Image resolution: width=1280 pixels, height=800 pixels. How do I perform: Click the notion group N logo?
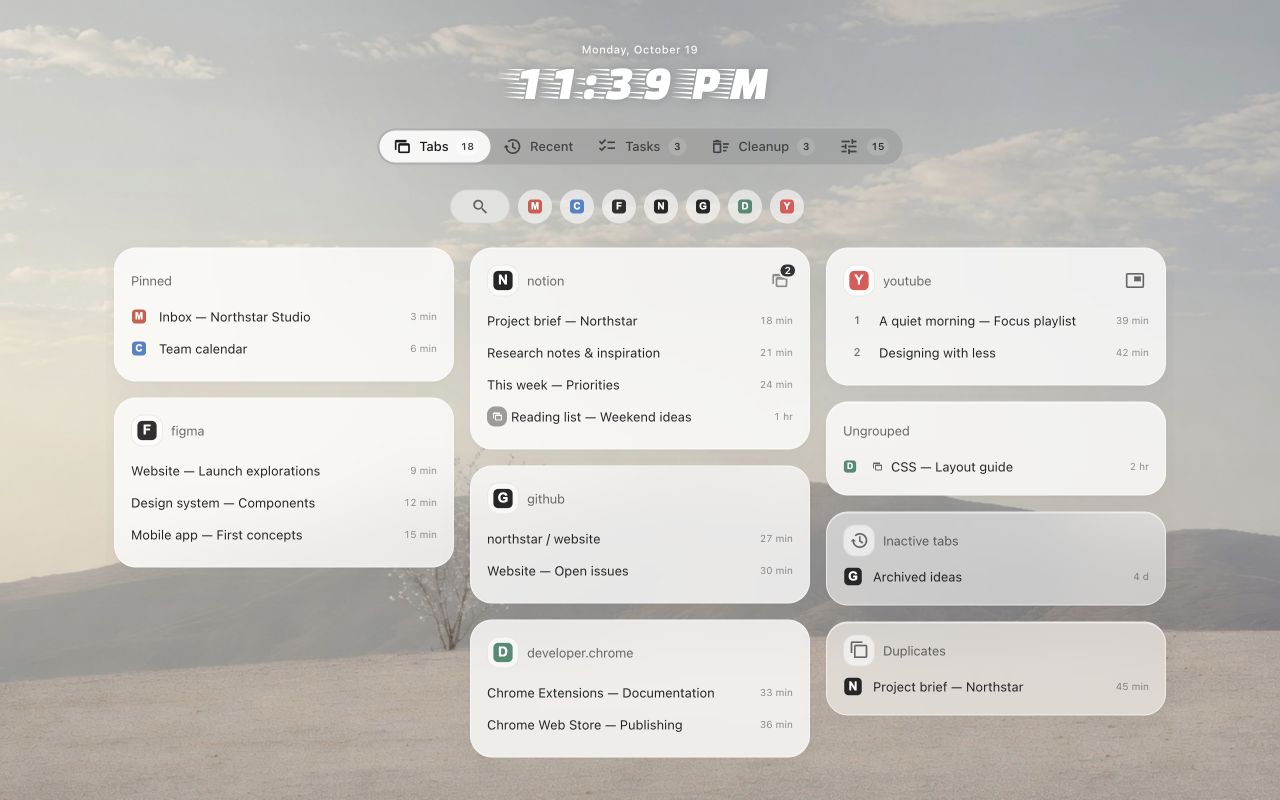point(503,281)
